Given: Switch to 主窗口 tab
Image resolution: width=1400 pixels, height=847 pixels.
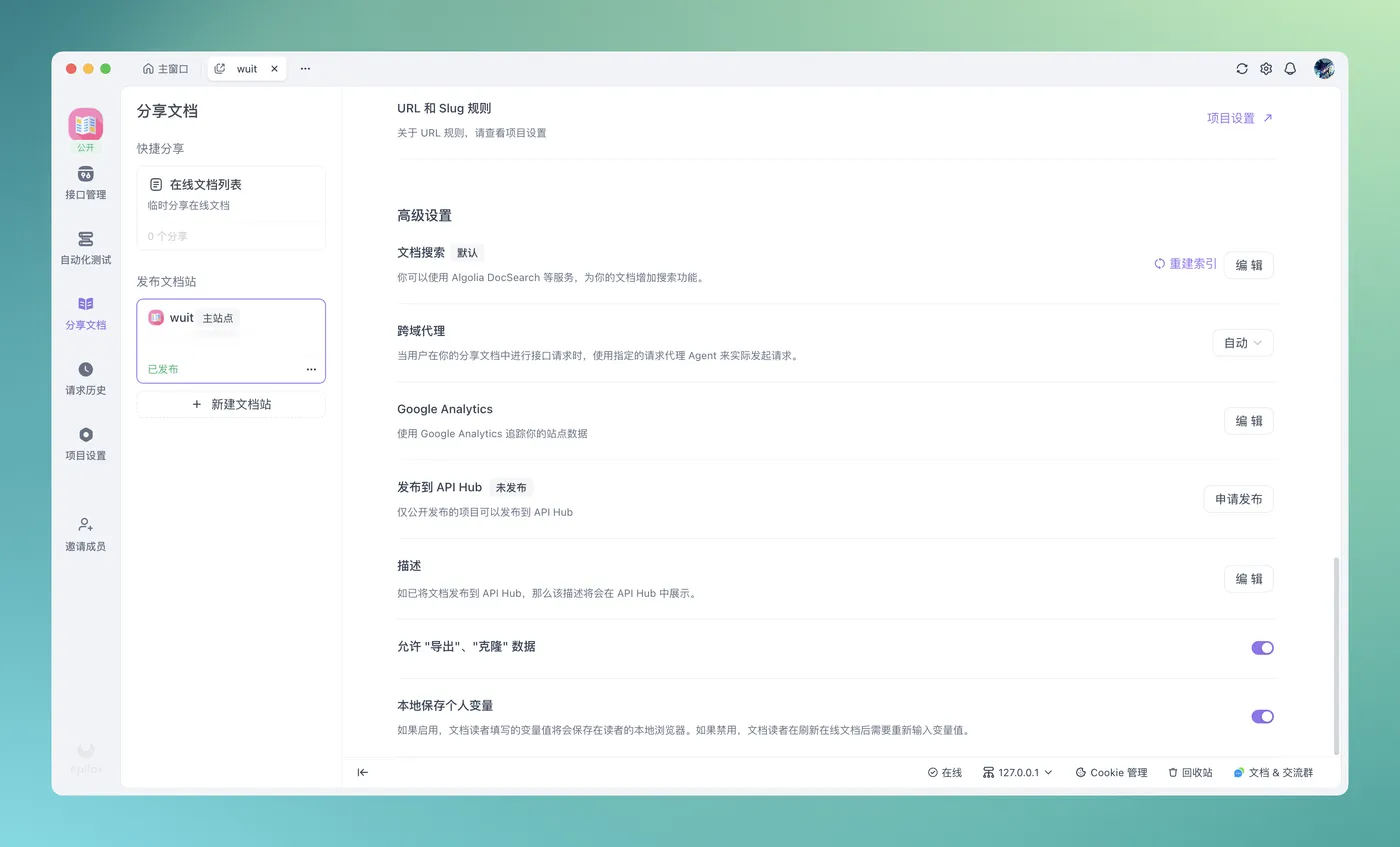Looking at the screenshot, I should 166,69.
